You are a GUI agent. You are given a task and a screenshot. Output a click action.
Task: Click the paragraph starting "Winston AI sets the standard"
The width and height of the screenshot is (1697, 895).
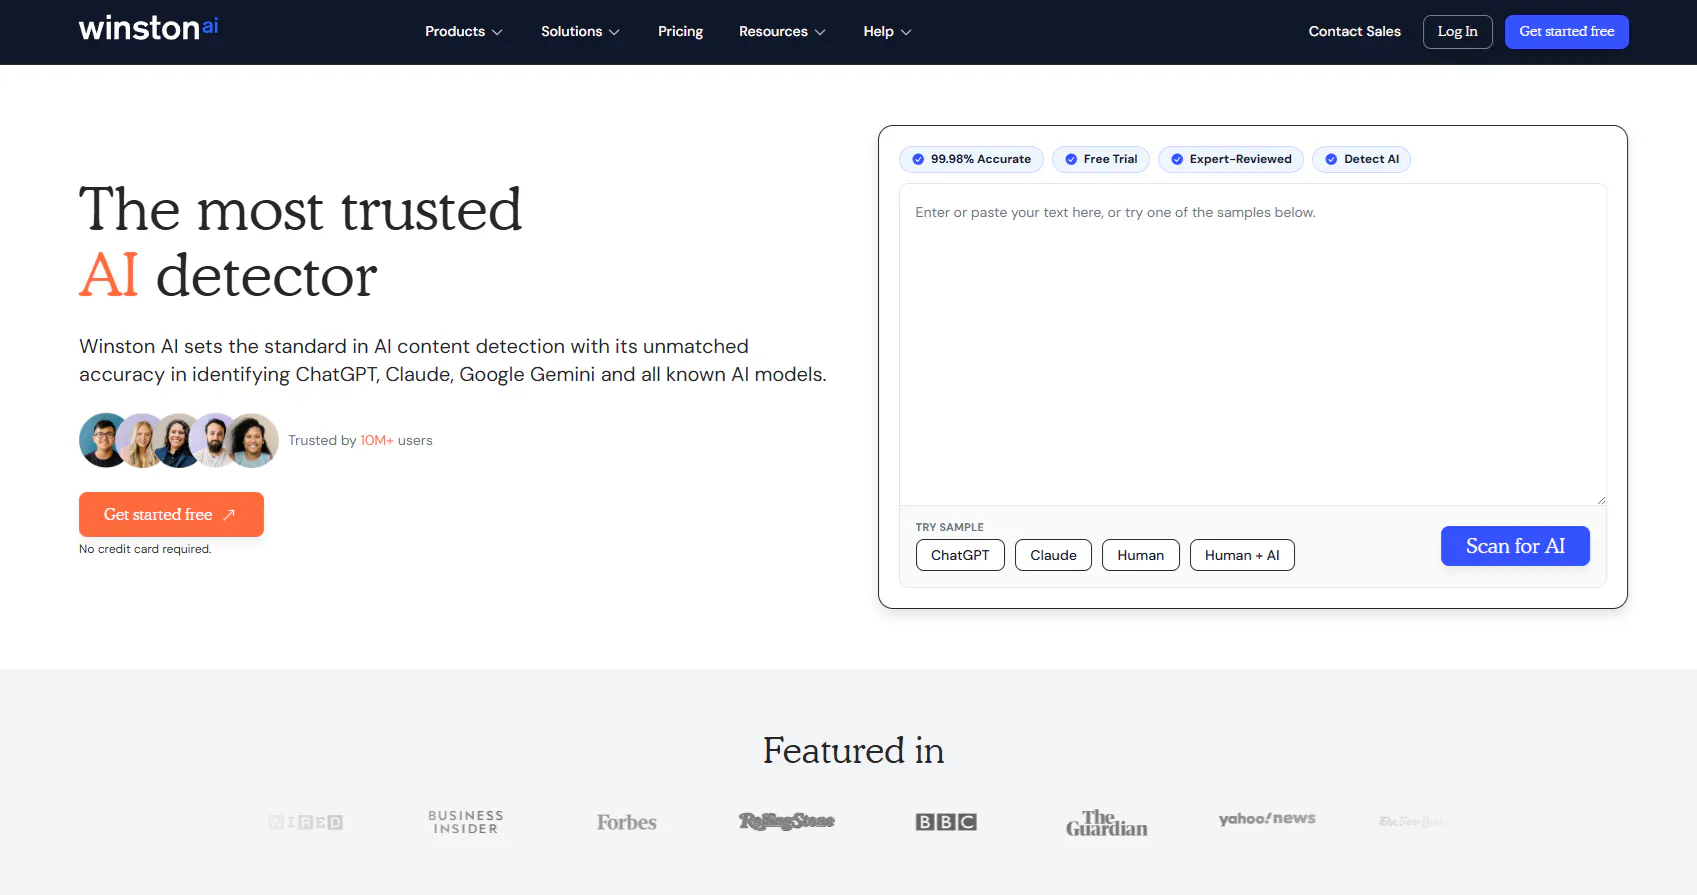coord(453,360)
